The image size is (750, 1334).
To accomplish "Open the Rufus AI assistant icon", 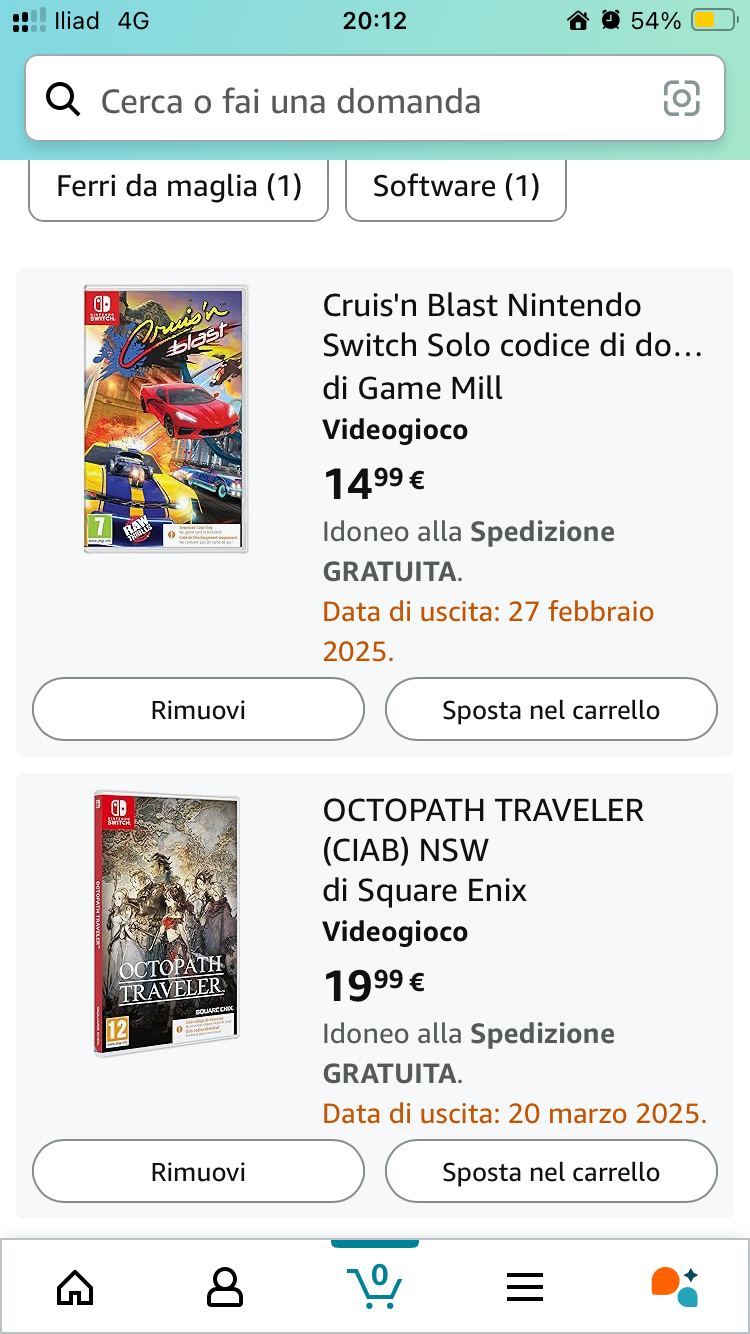I will coord(674,1286).
